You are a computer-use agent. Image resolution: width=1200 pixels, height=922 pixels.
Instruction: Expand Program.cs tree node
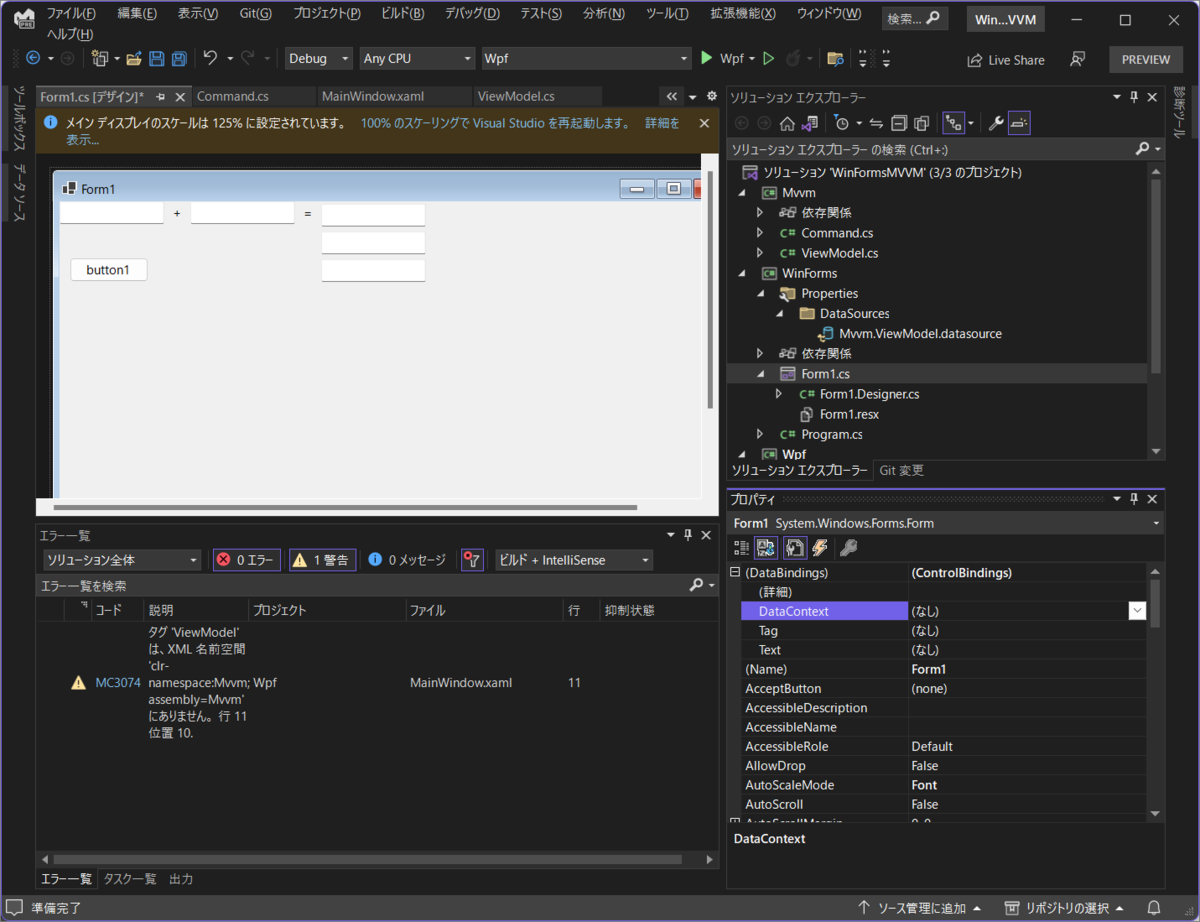(x=760, y=434)
